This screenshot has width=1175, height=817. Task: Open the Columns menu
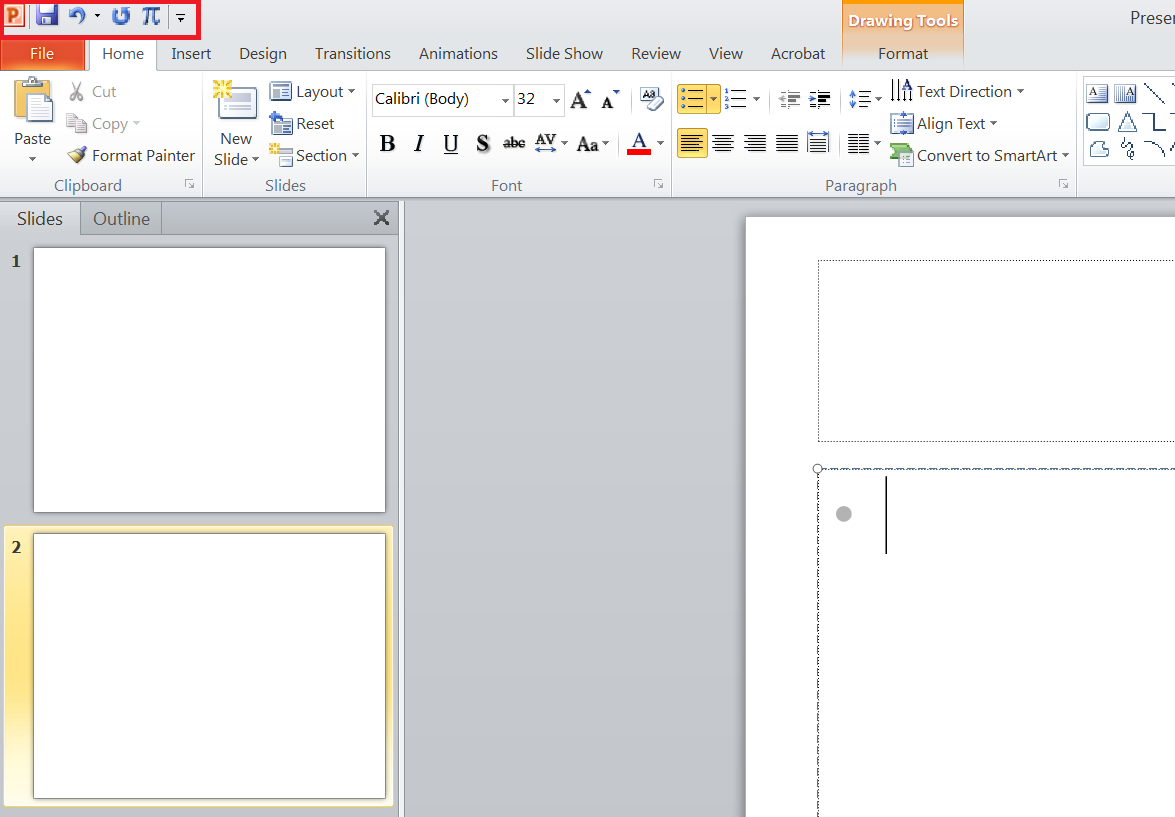tap(864, 143)
